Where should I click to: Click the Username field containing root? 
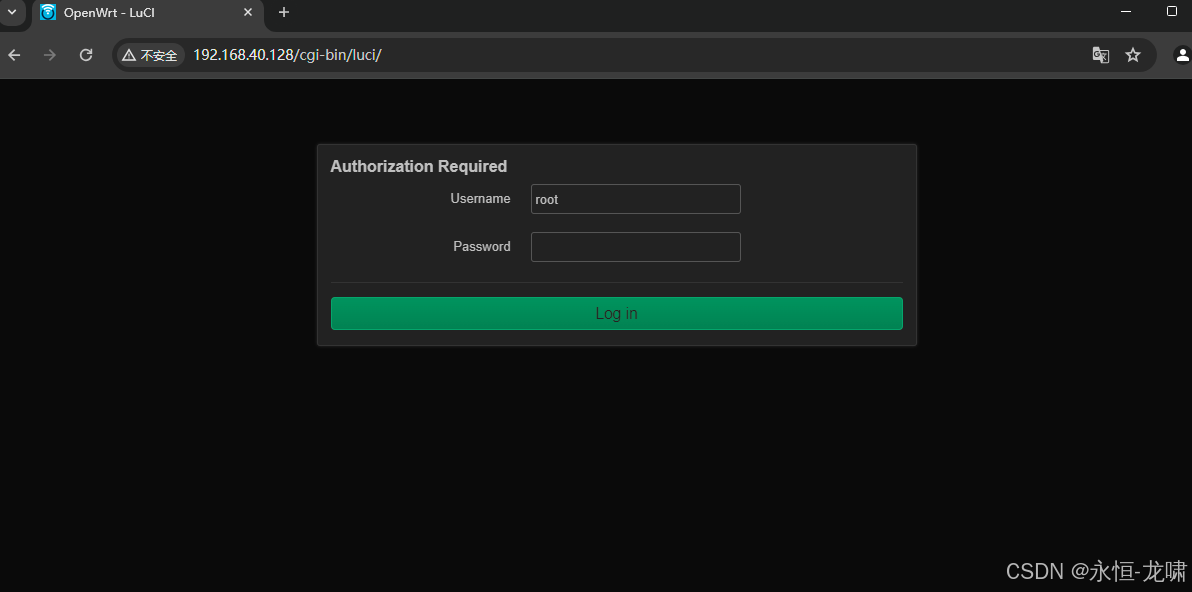636,199
